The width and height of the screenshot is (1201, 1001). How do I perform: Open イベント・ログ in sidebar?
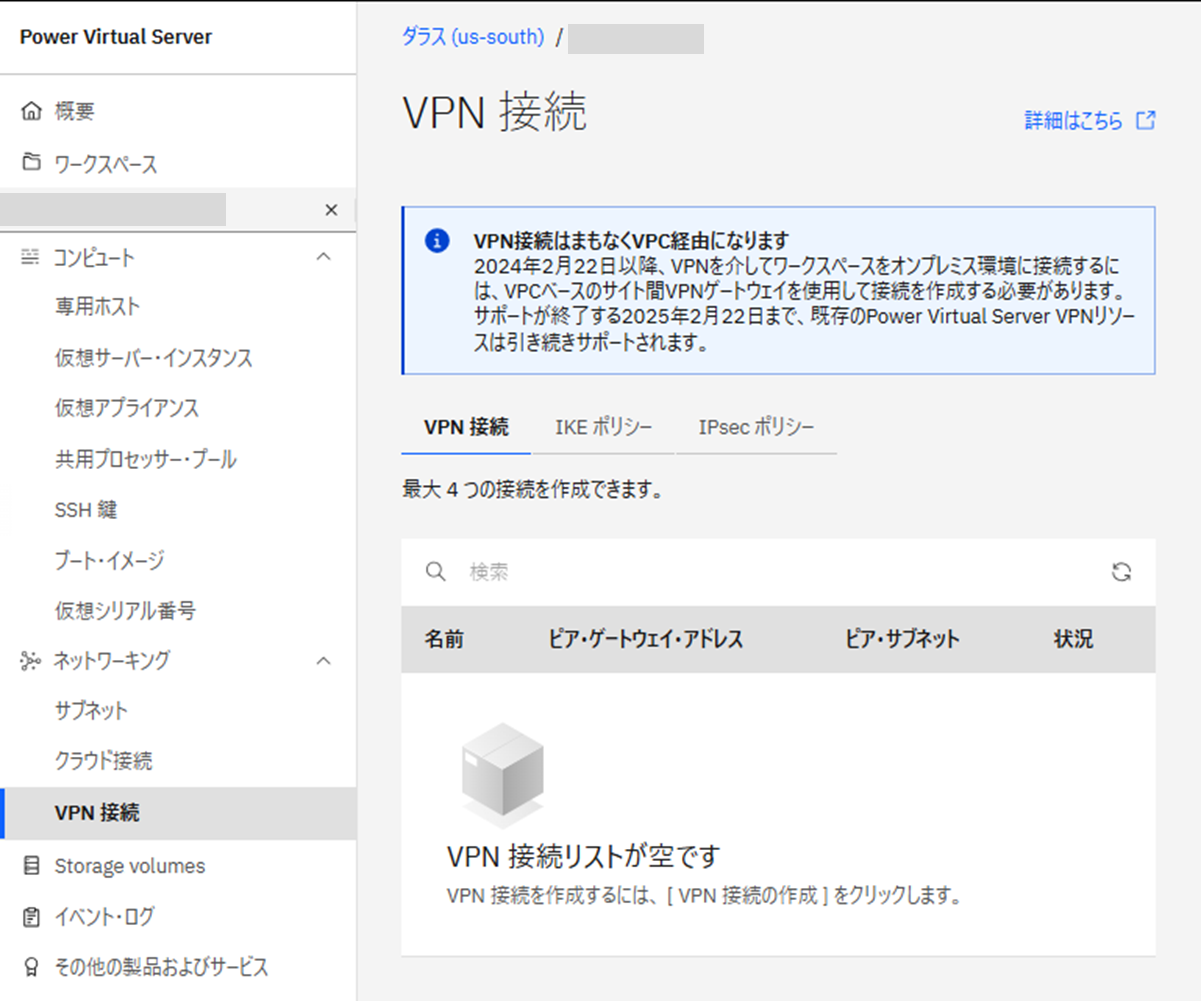[x=104, y=916]
